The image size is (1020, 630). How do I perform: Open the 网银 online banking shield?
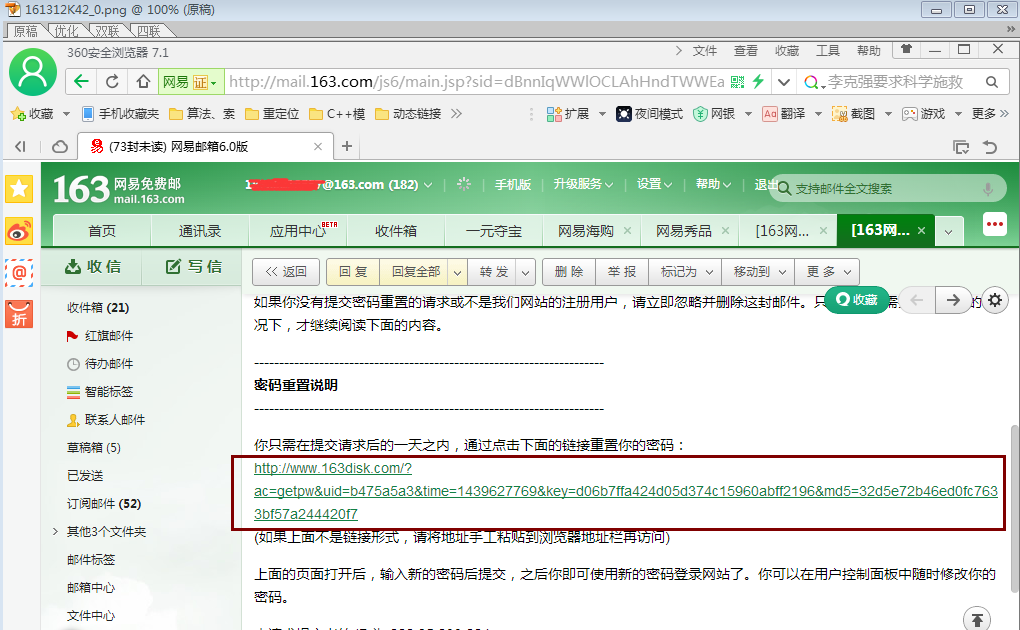click(716, 114)
